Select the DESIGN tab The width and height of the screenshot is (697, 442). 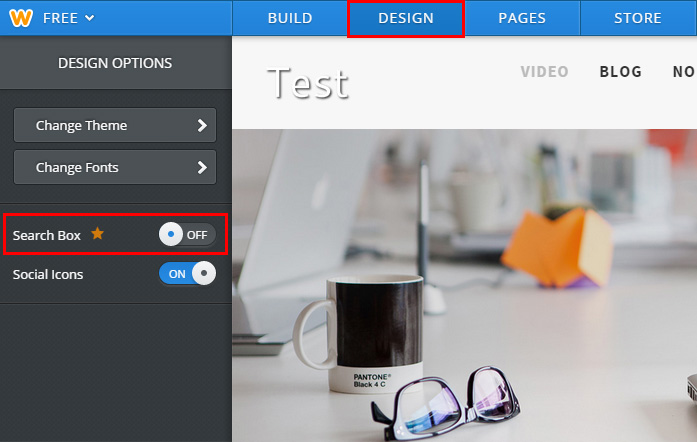pyautogui.click(x=406, y=18)
